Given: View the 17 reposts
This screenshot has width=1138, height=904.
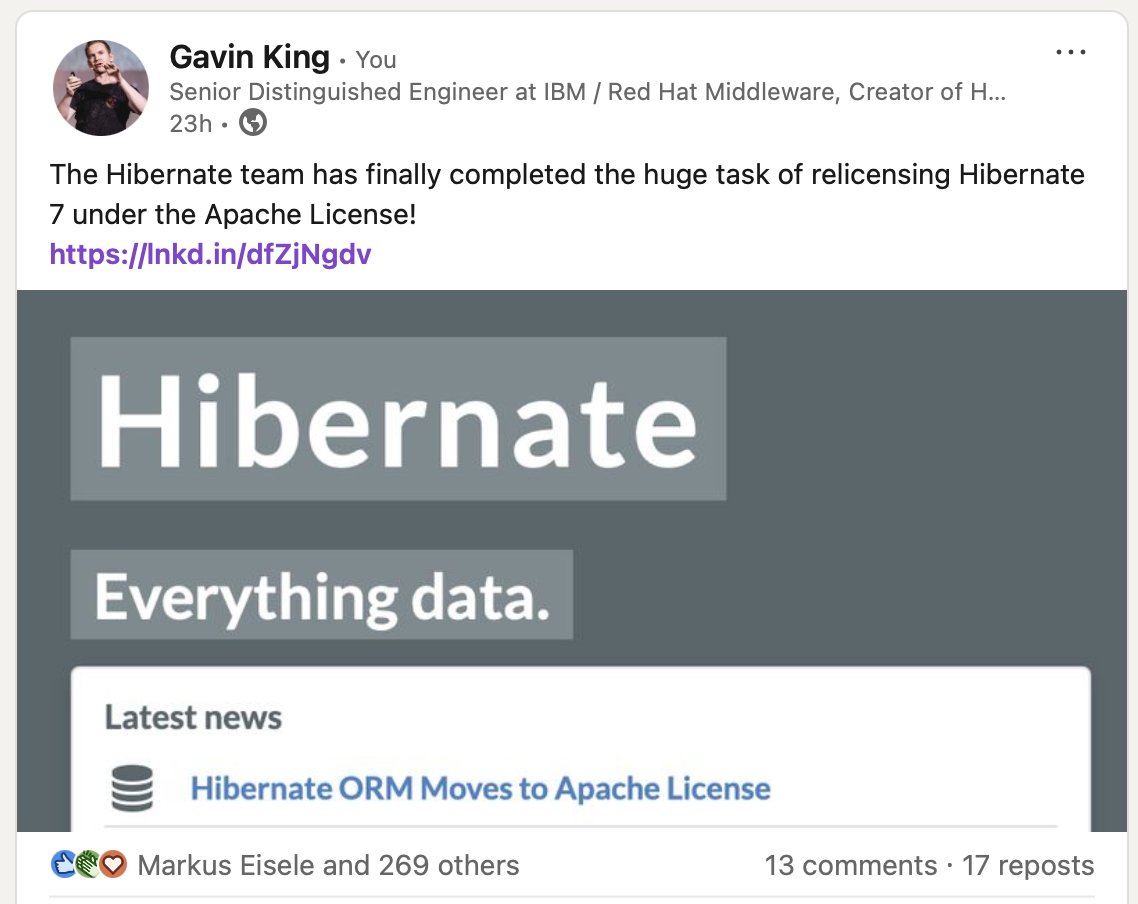Looking at the screenshot, I should pos(1028,865).
